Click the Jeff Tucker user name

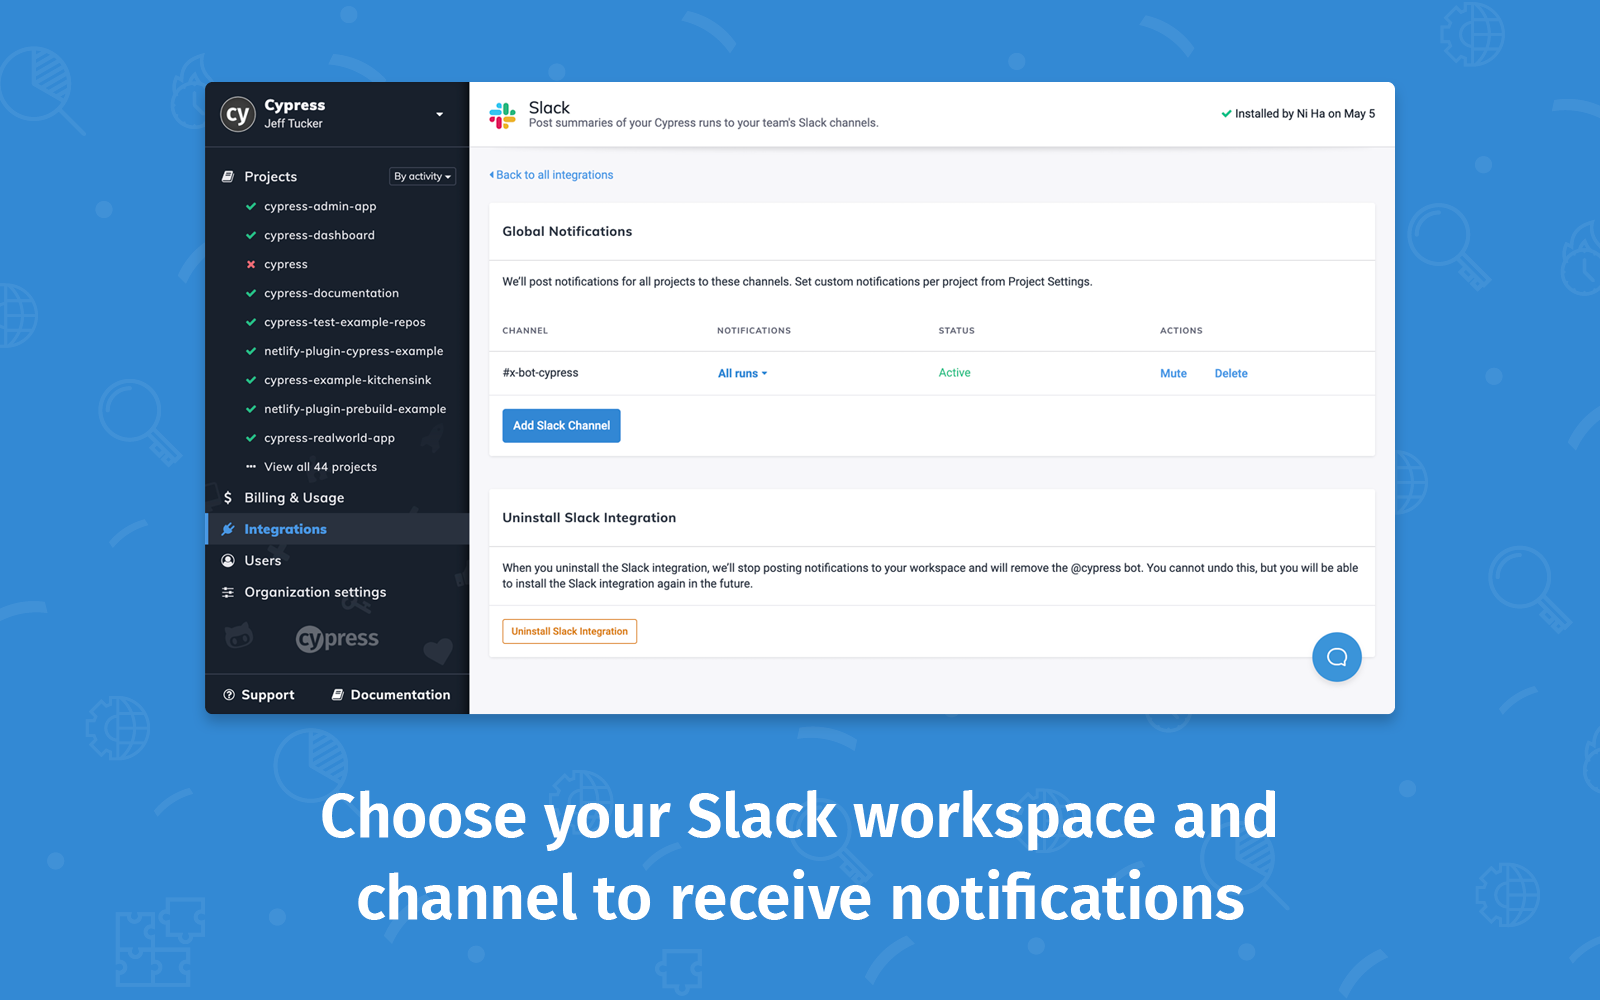point(293,124)
